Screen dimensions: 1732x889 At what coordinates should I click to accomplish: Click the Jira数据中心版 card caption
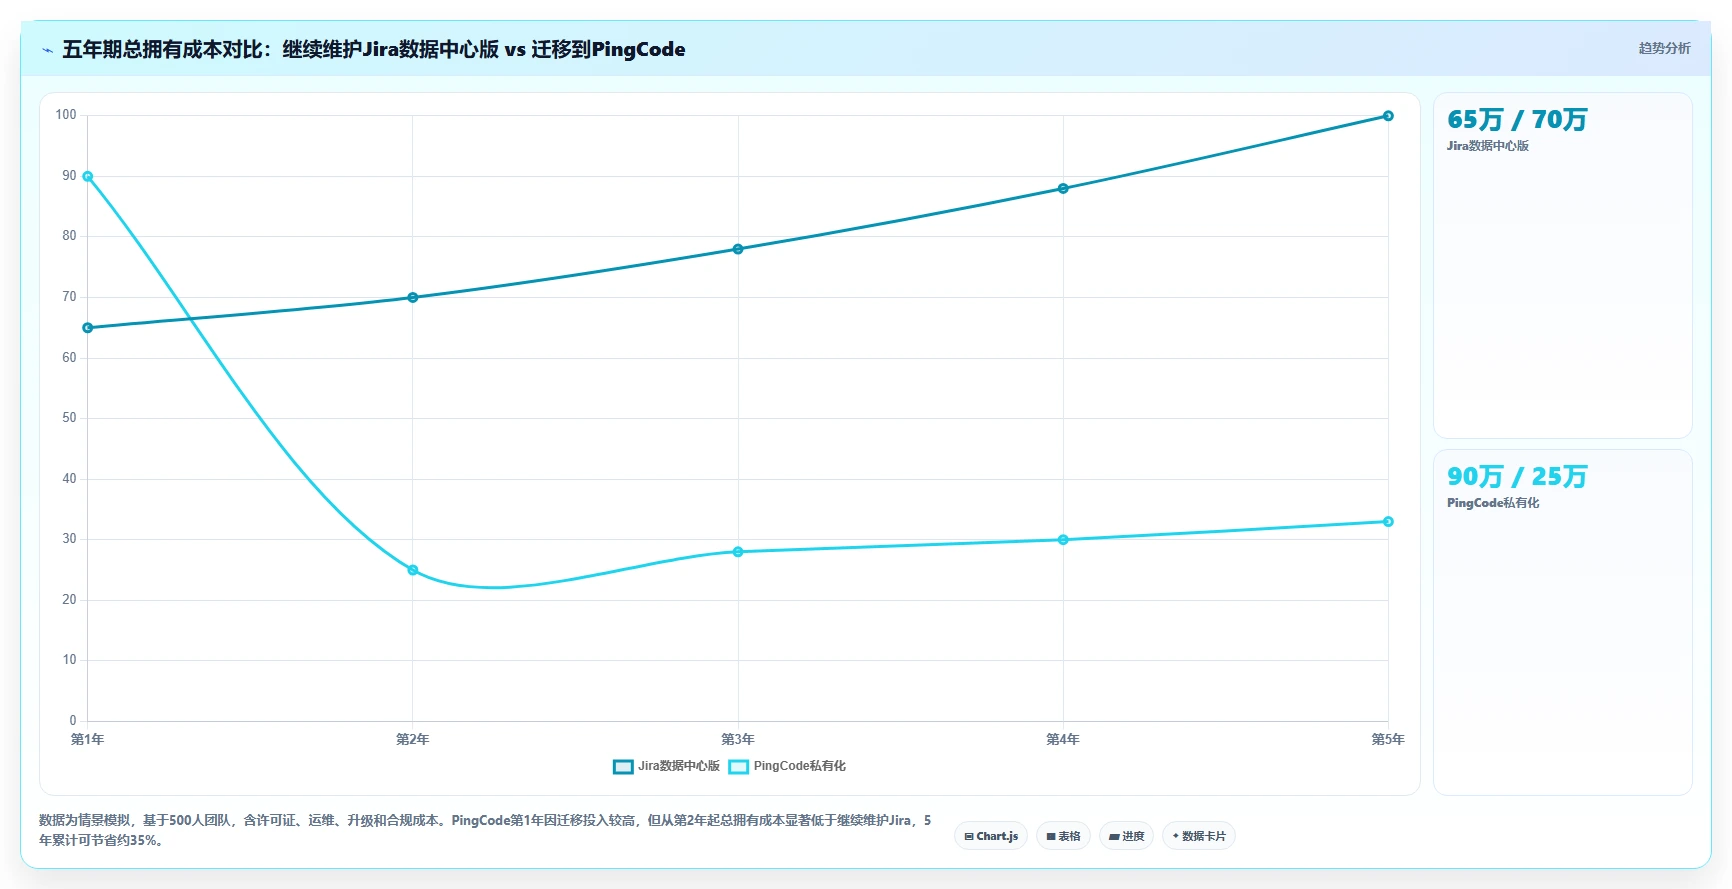pos(1488,146)
